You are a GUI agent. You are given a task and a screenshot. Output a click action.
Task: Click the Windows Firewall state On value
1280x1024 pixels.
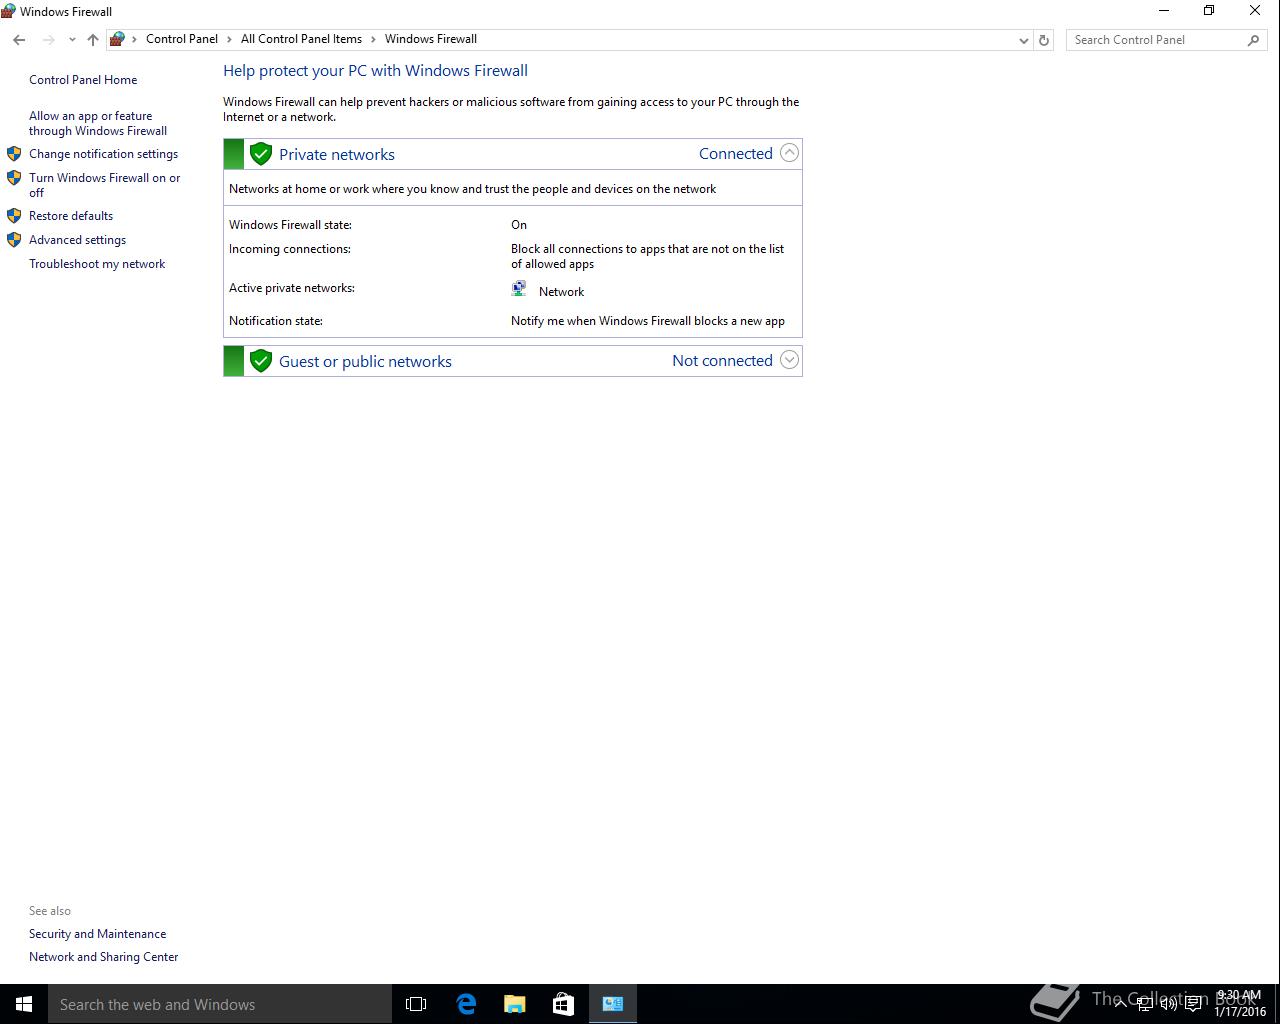point(519,225)
